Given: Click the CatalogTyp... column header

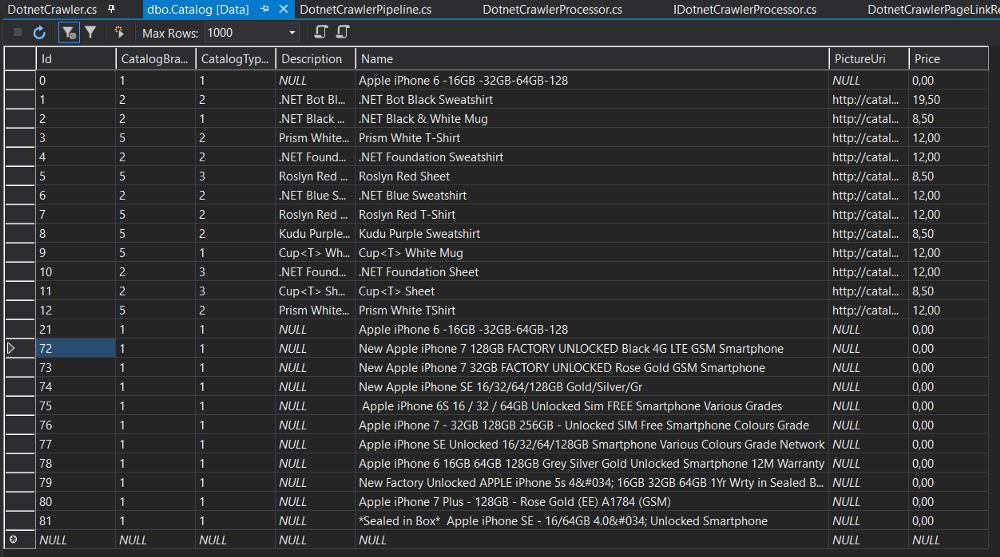Looking at the screenshot, I should click(x=235, y=59).
